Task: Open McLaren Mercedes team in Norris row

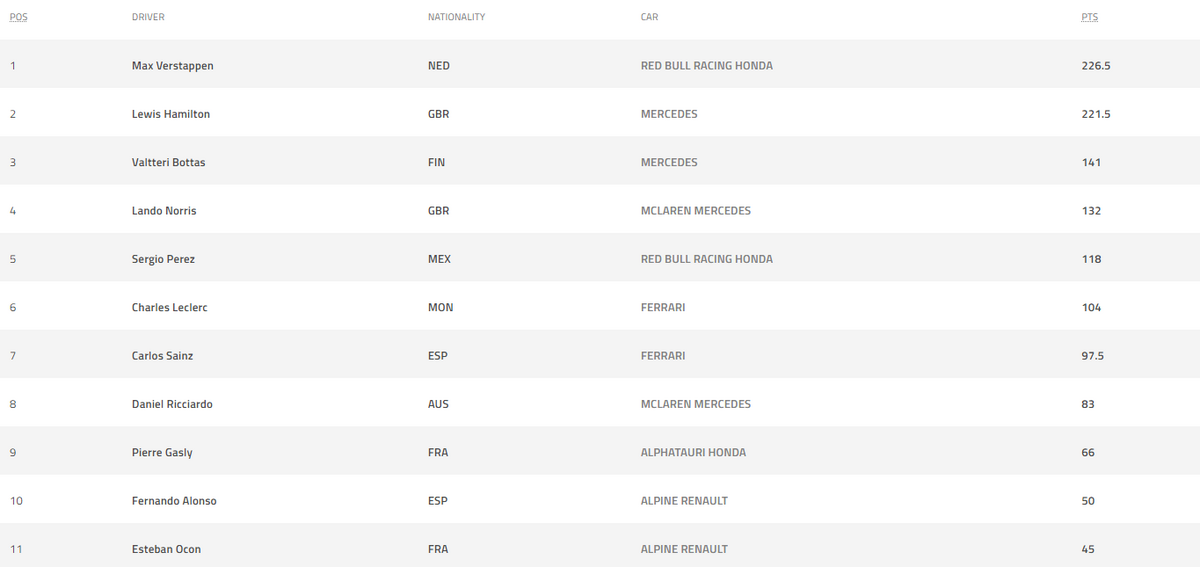Action: tap(696, 211)
